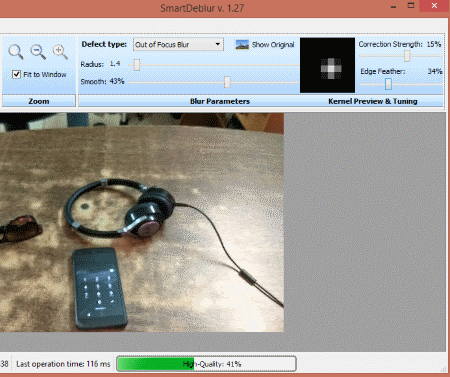Click the magnifier zoom reset icon
The image size is (450, 377).
pos(16,52)
